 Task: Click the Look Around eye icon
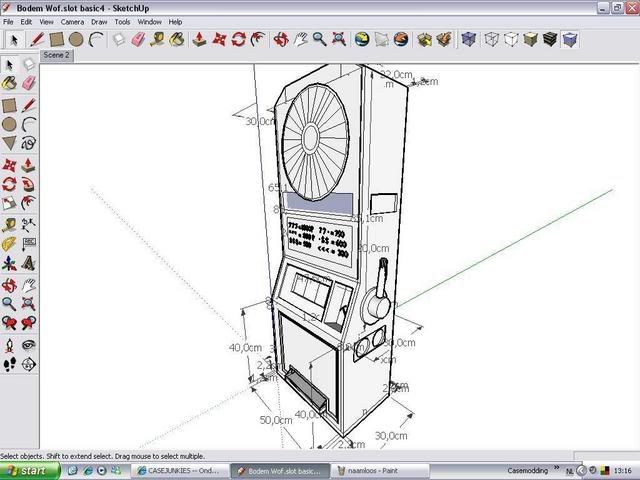point(29,344)
